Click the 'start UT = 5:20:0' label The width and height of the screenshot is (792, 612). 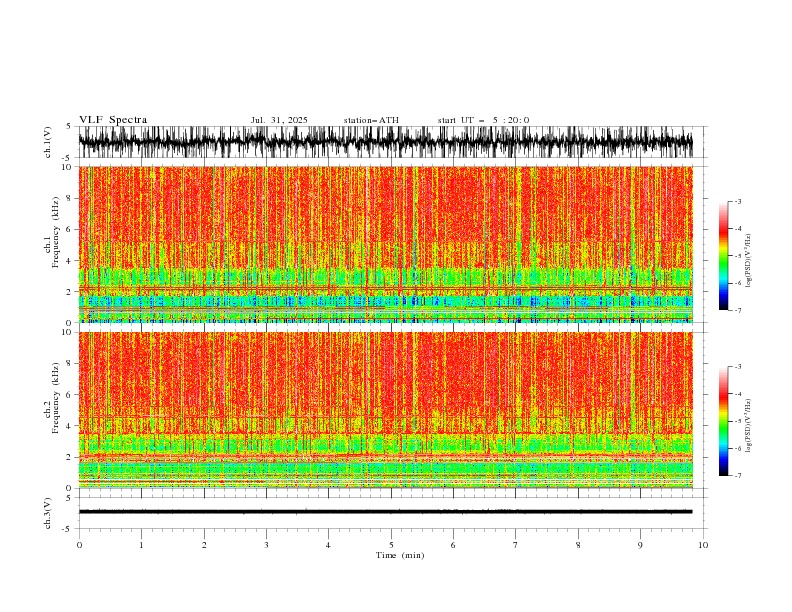click(483, 120)
